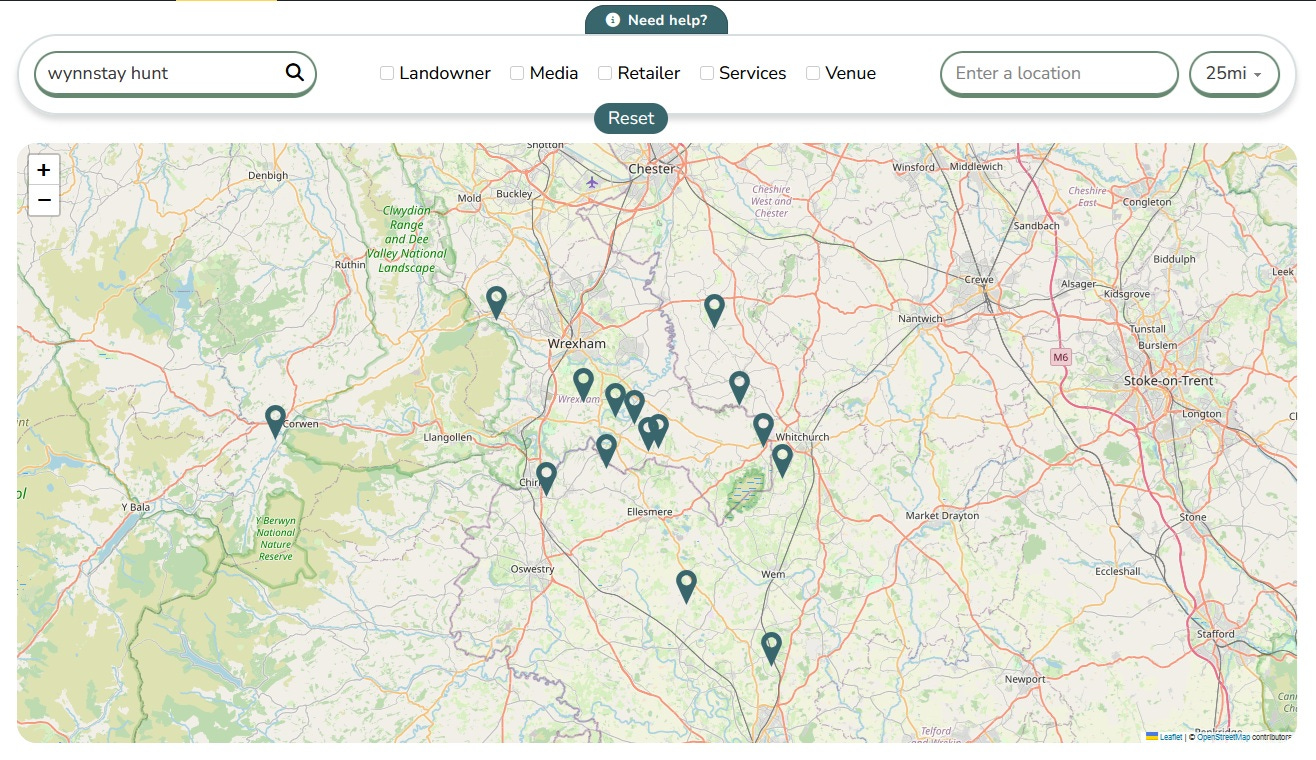Image resolution: width=1316 pixels, height=760 pixels.
Task: Click the Ellesmere label on the map
Action: (649, 512)
